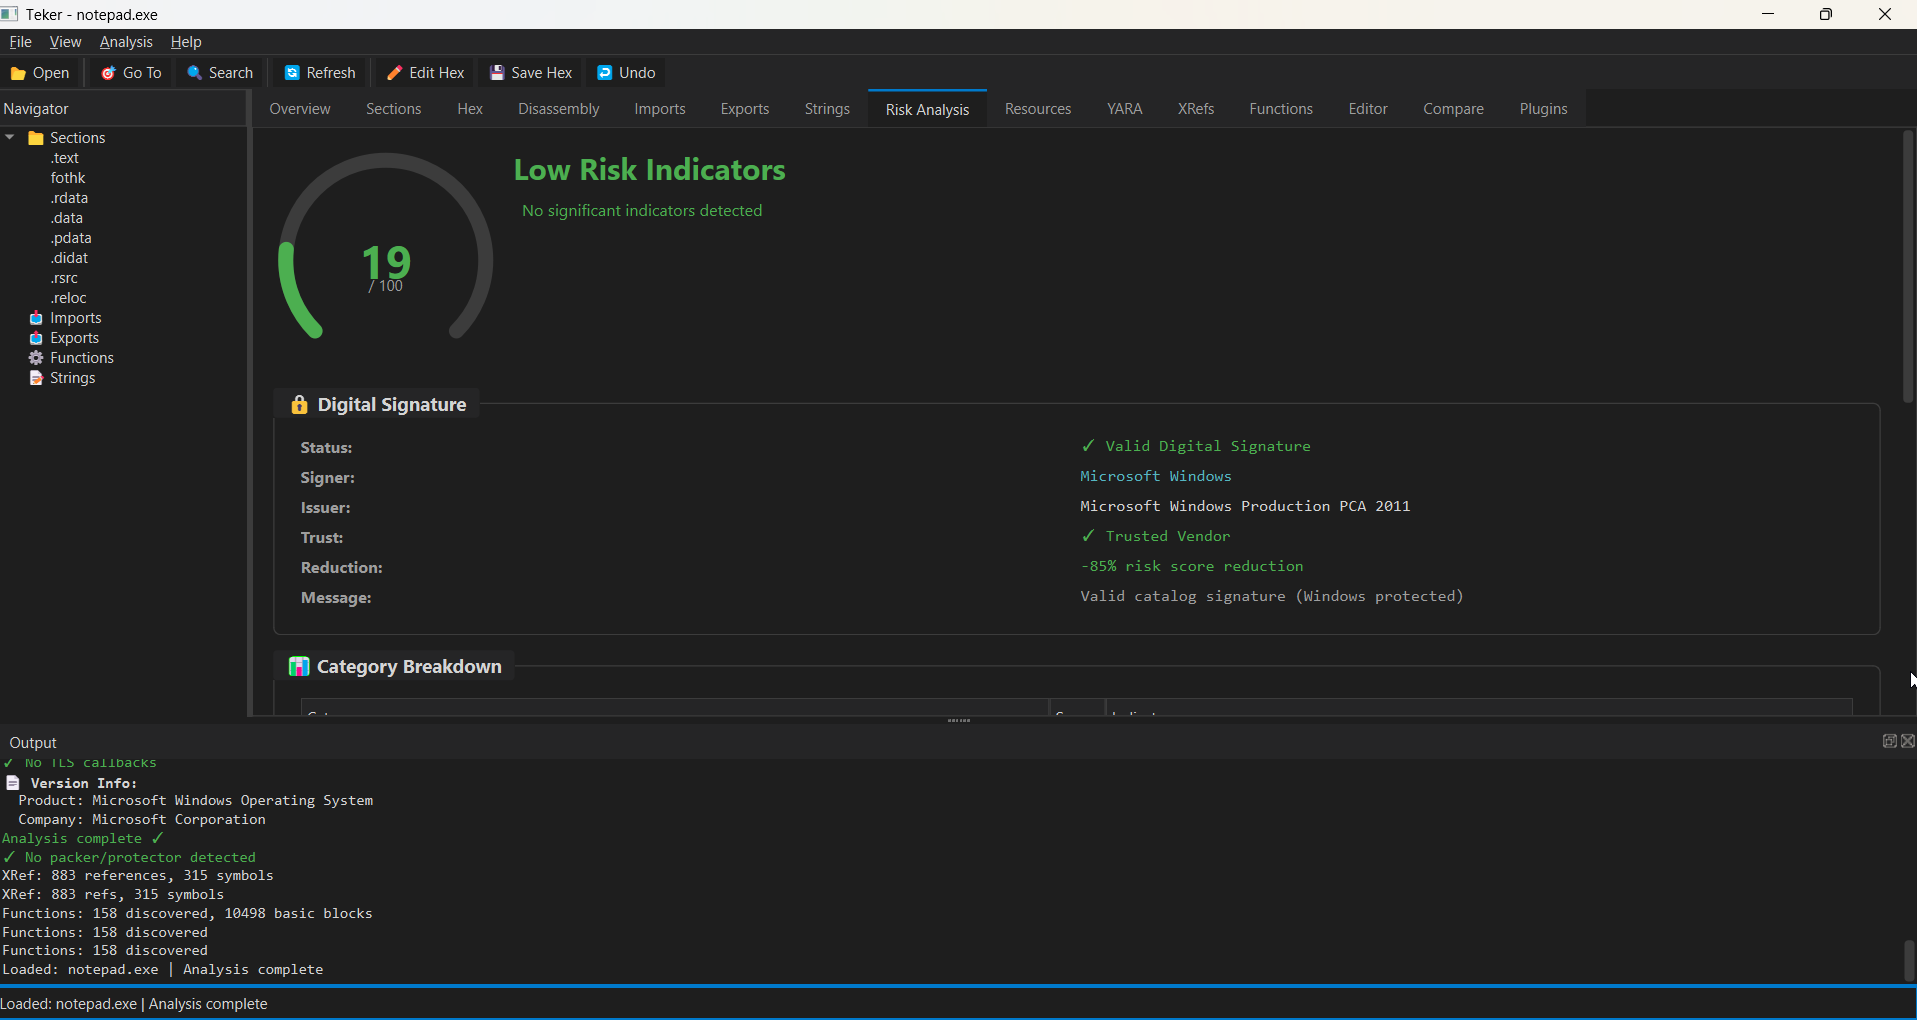The width and height of the screenshot is (1917, 1020).
Task: Show Strings via the Navigator icon
Action: 34,377
